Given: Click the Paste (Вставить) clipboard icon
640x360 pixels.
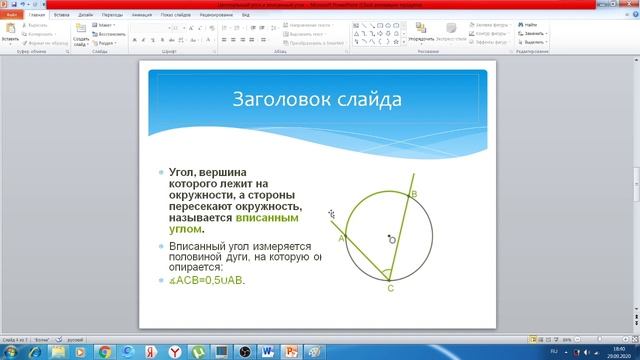Looking at the screenshot, I should pyautogui.click(x=10, y=29).
